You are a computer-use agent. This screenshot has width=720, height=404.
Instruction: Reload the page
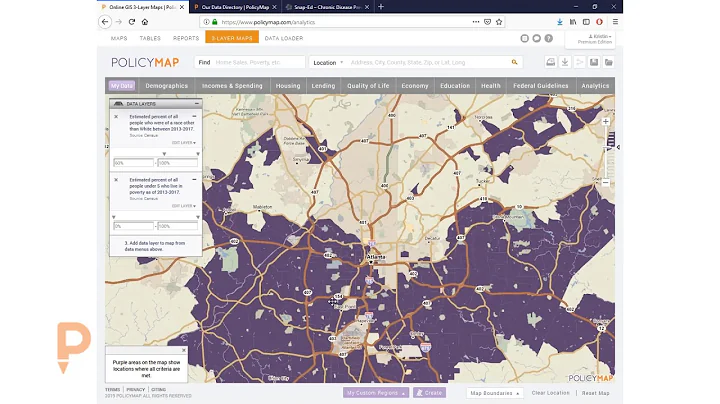[x=132, y=22]
